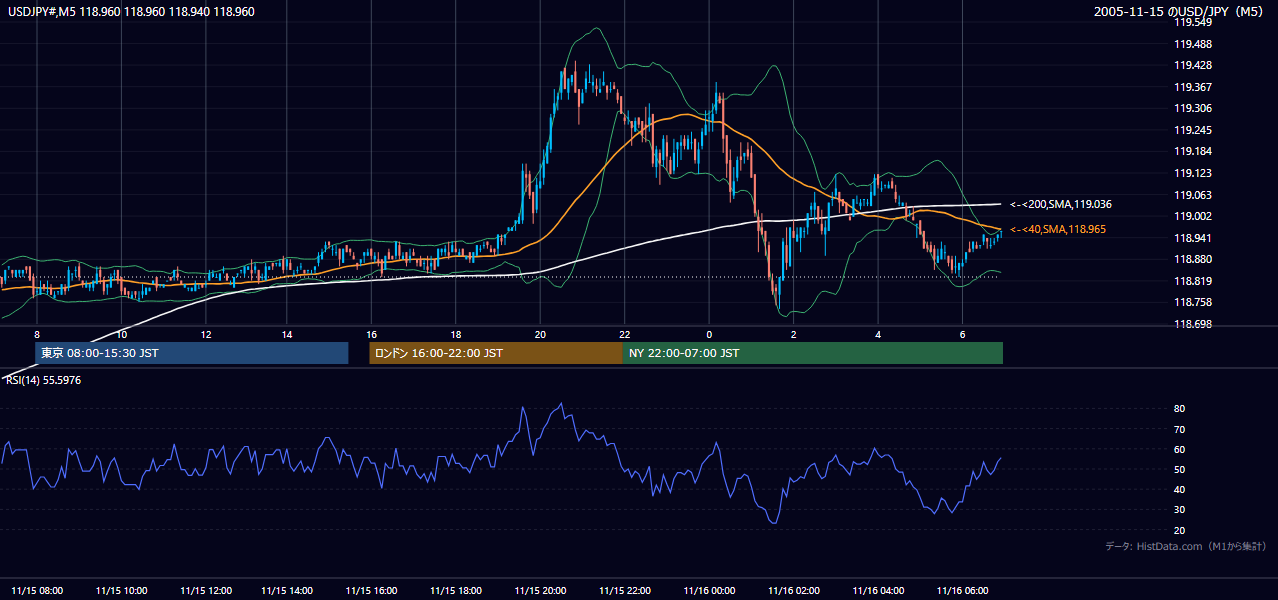Screen dimensions: 1278x600
Task: Click the bottom time label 11/16 04:00
Action: [877, 590]
